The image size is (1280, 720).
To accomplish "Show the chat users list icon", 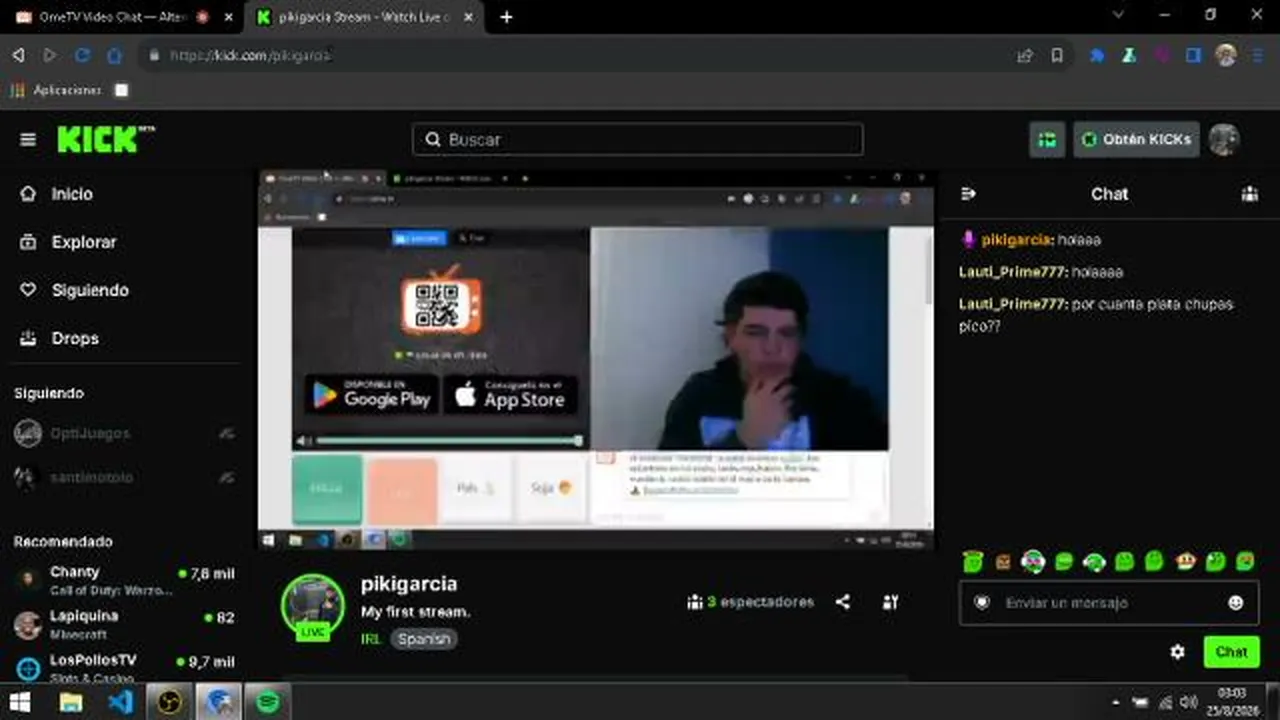I will click(1250, 194).
